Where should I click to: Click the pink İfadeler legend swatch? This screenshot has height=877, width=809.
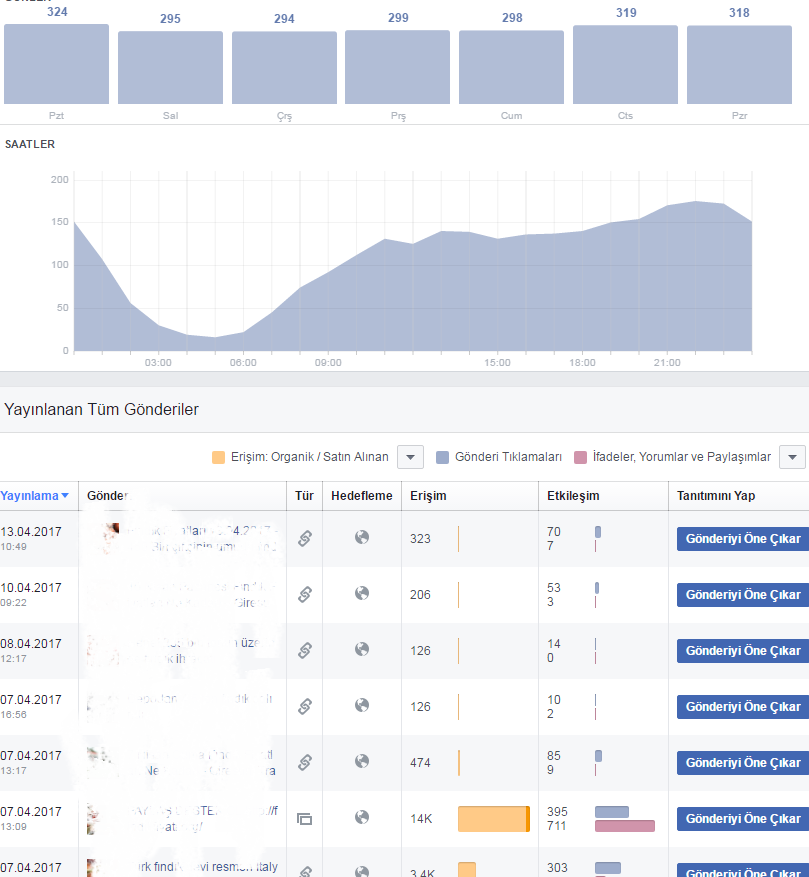(581, 458)
